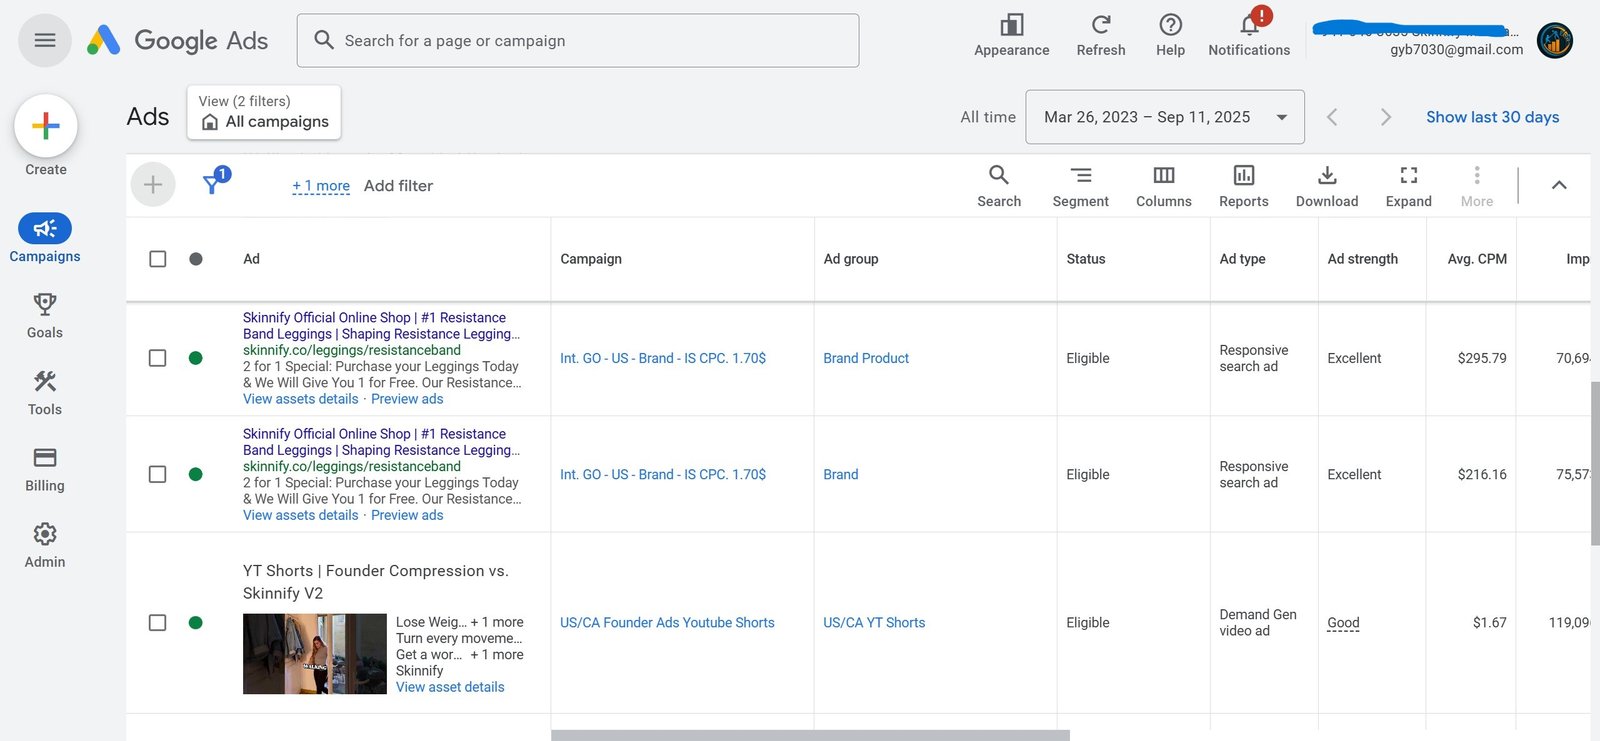Toggle status dot of YT Shorts ad
The height and width of the screenshot is (741, 1600).
tap(196, 622)
